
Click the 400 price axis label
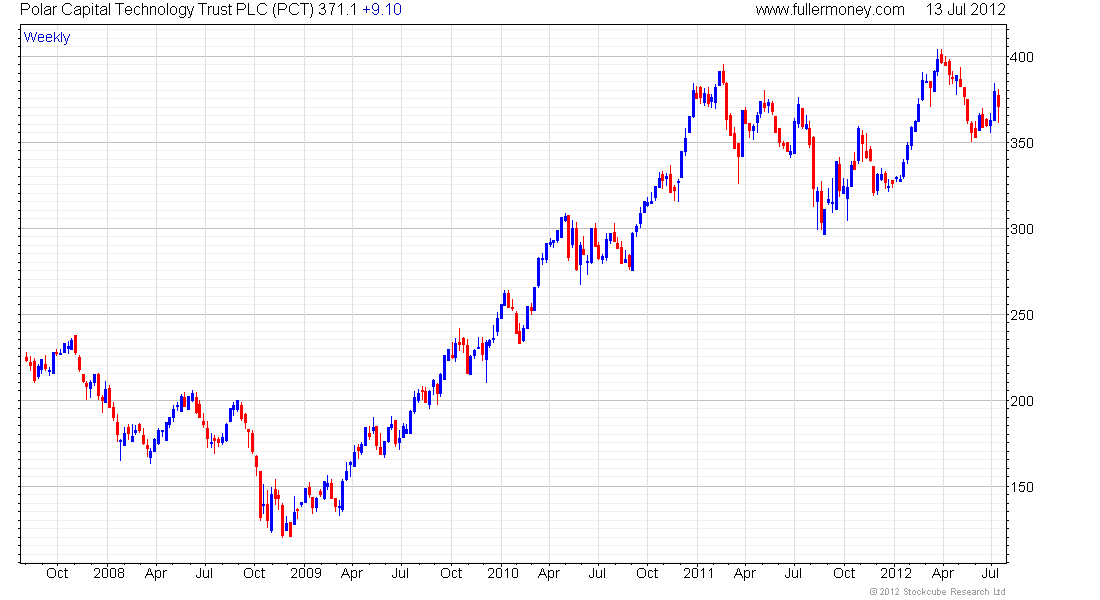click(1021, 58)
